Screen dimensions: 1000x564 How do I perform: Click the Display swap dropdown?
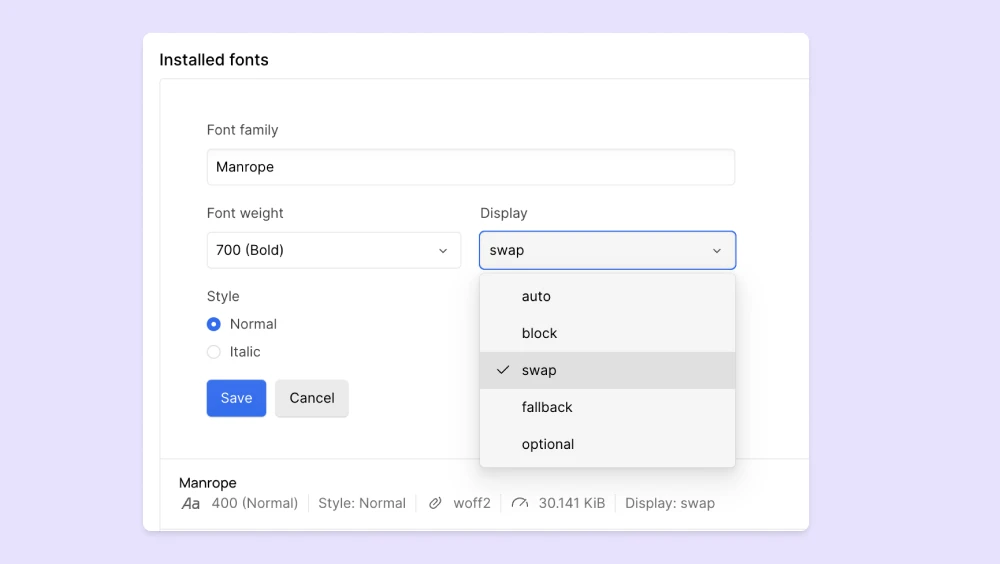tap(607, 250)
